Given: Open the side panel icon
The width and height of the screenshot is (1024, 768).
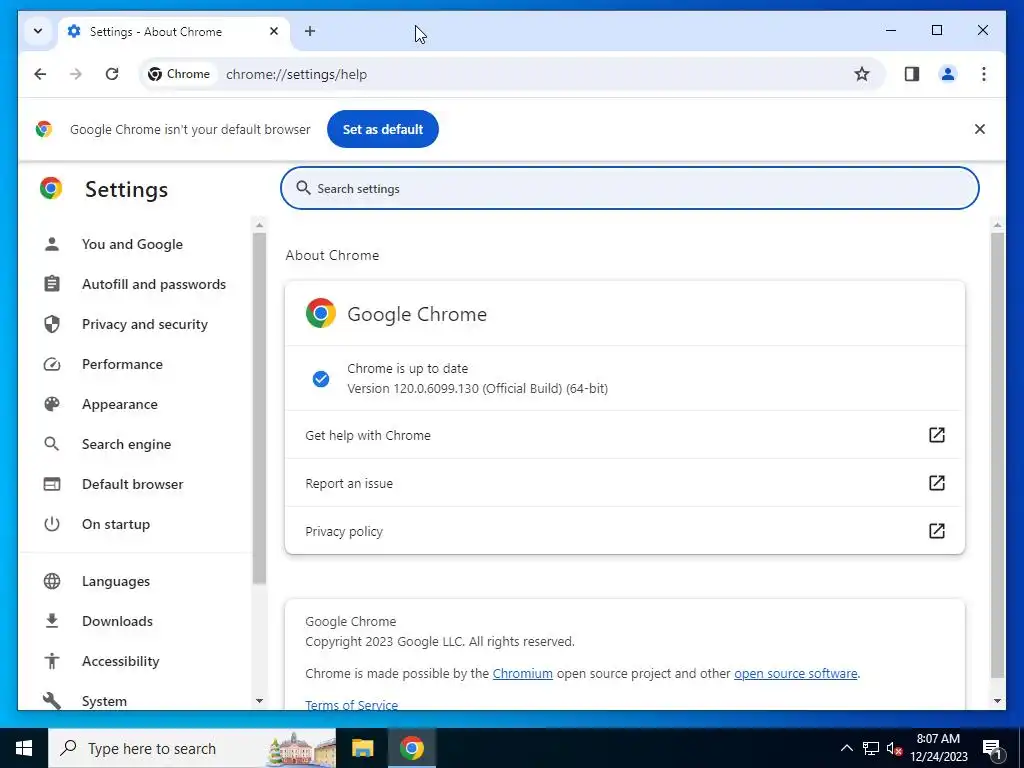Looking at the screenshot, I should click(x=912, y=74).
